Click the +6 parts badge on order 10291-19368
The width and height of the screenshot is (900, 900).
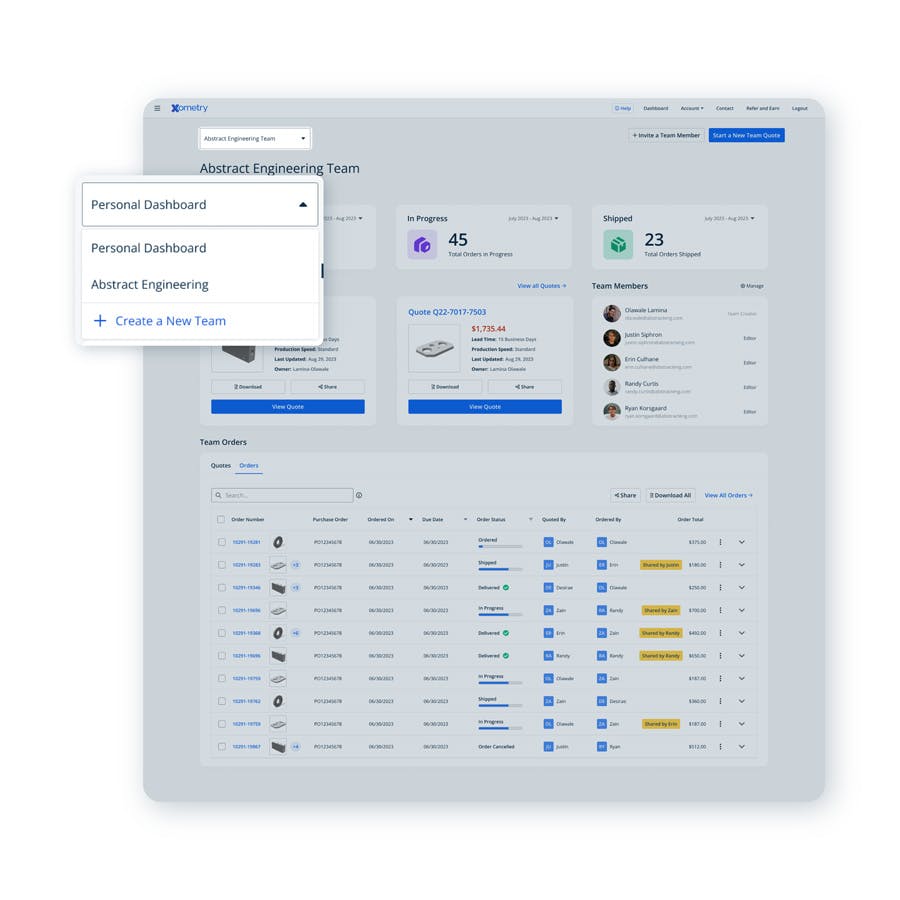tap(296, 633)
